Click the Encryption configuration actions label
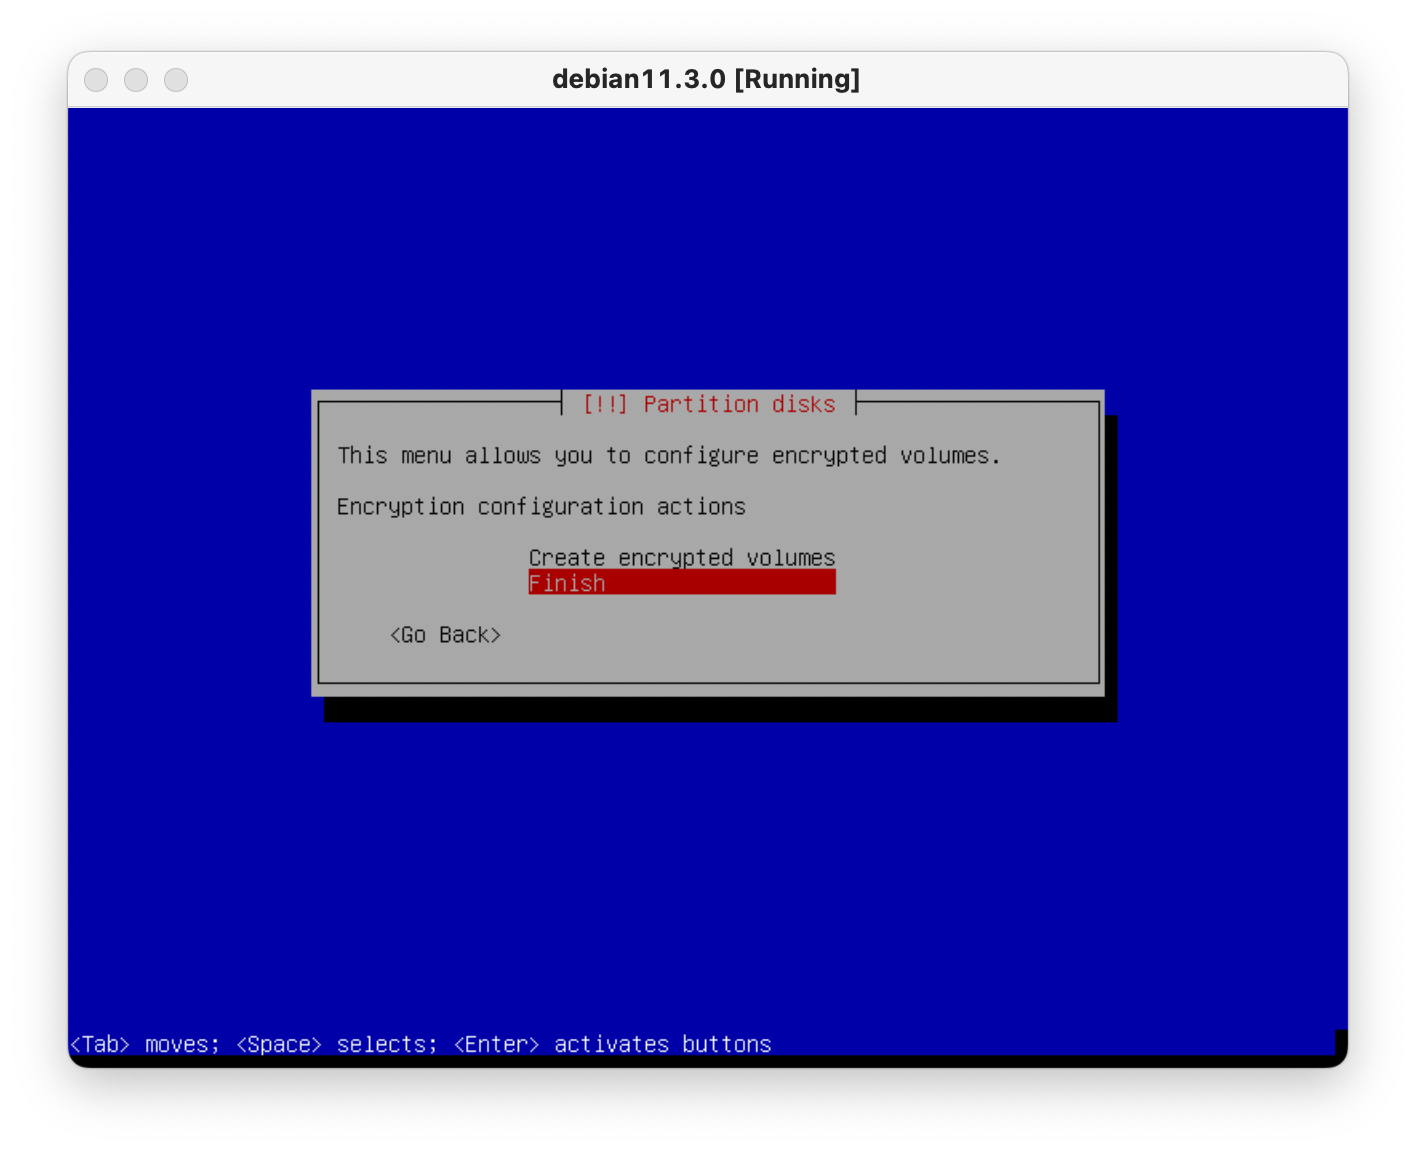 coord(541,507)
